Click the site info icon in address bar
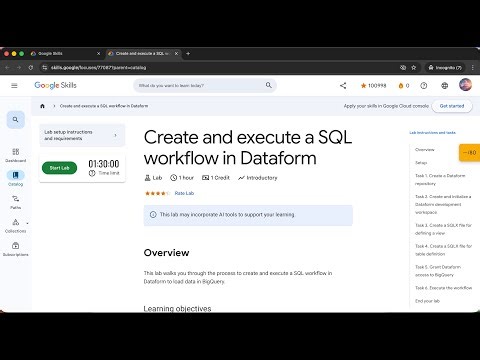 [44, 67]
